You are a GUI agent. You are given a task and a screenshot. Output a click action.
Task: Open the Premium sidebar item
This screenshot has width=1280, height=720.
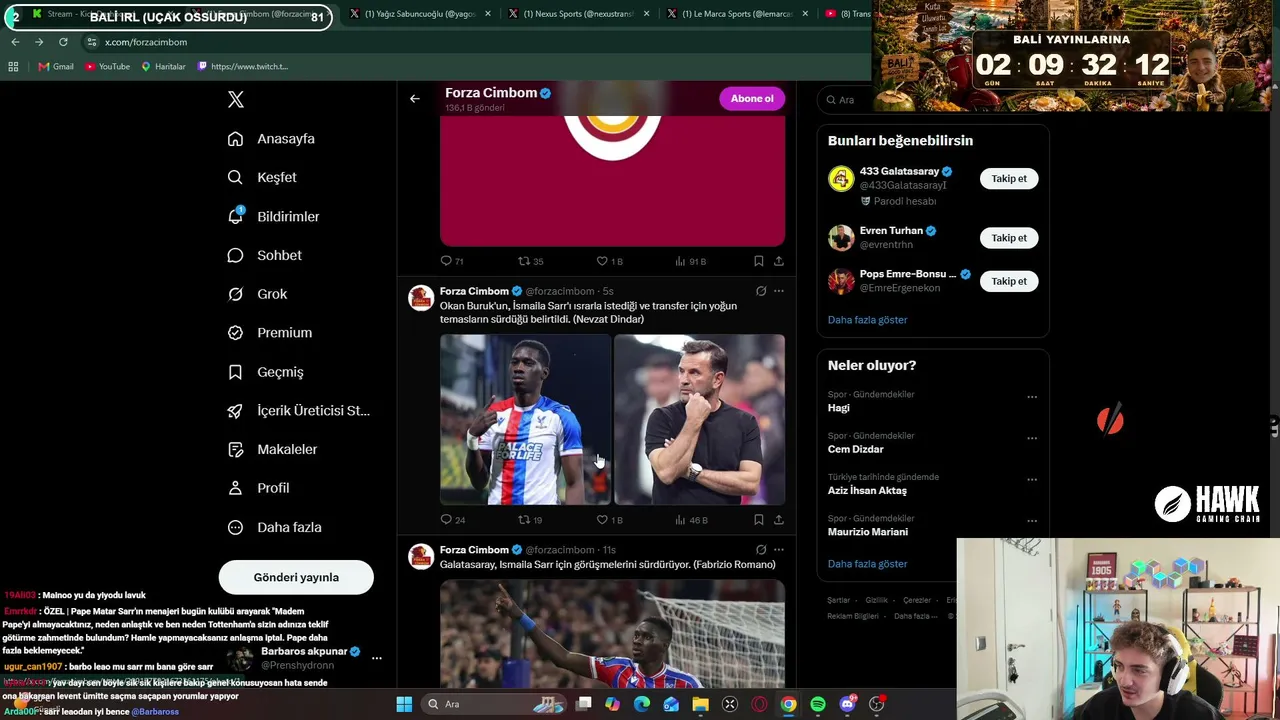(x=269, y=333)
